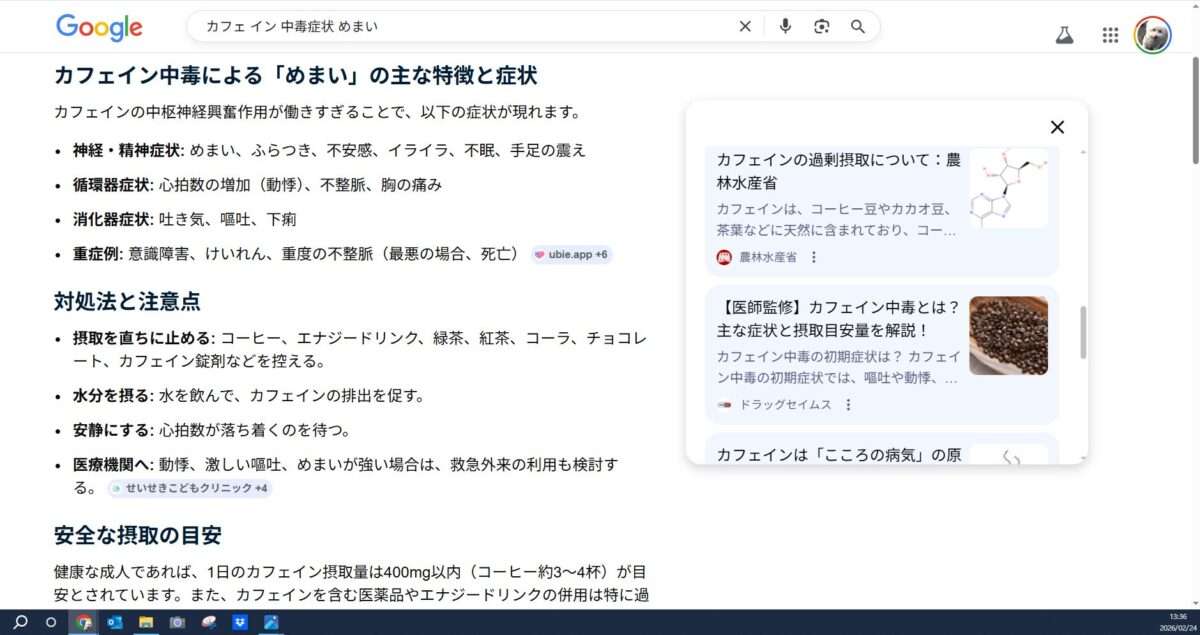
Task: Submit search with the magnifier icon
Action: 858,27
